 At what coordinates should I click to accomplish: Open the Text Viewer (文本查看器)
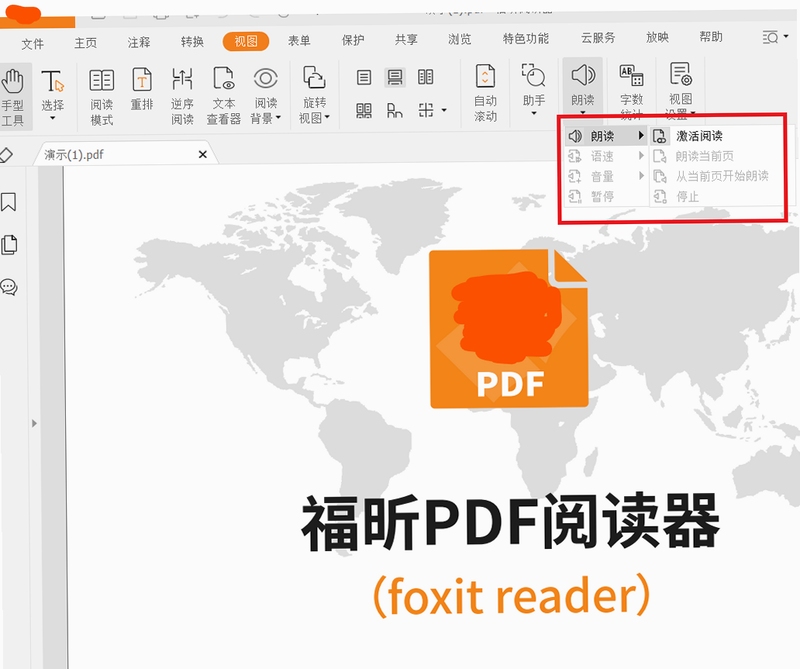223,96
